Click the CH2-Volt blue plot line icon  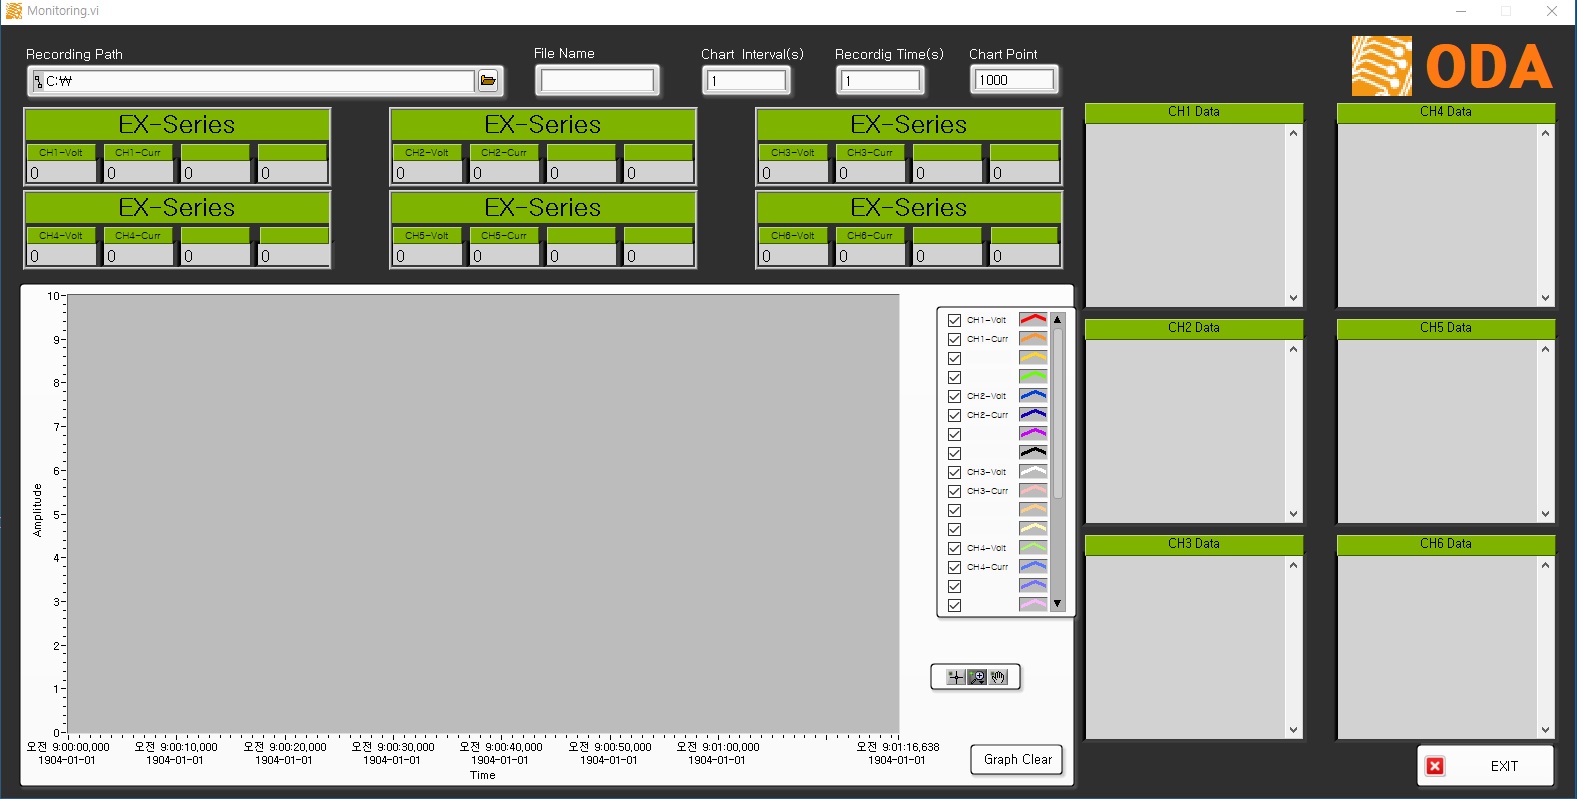point(1032,396)
